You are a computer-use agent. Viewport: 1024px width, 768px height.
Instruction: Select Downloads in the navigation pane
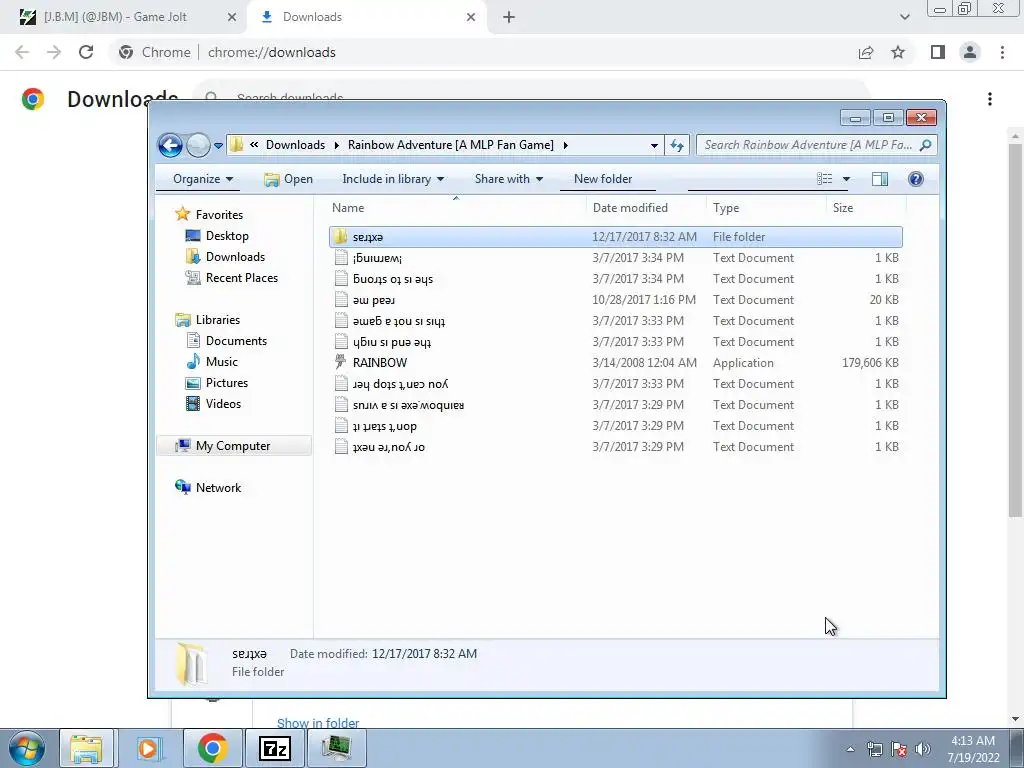[x=225, y=257]
